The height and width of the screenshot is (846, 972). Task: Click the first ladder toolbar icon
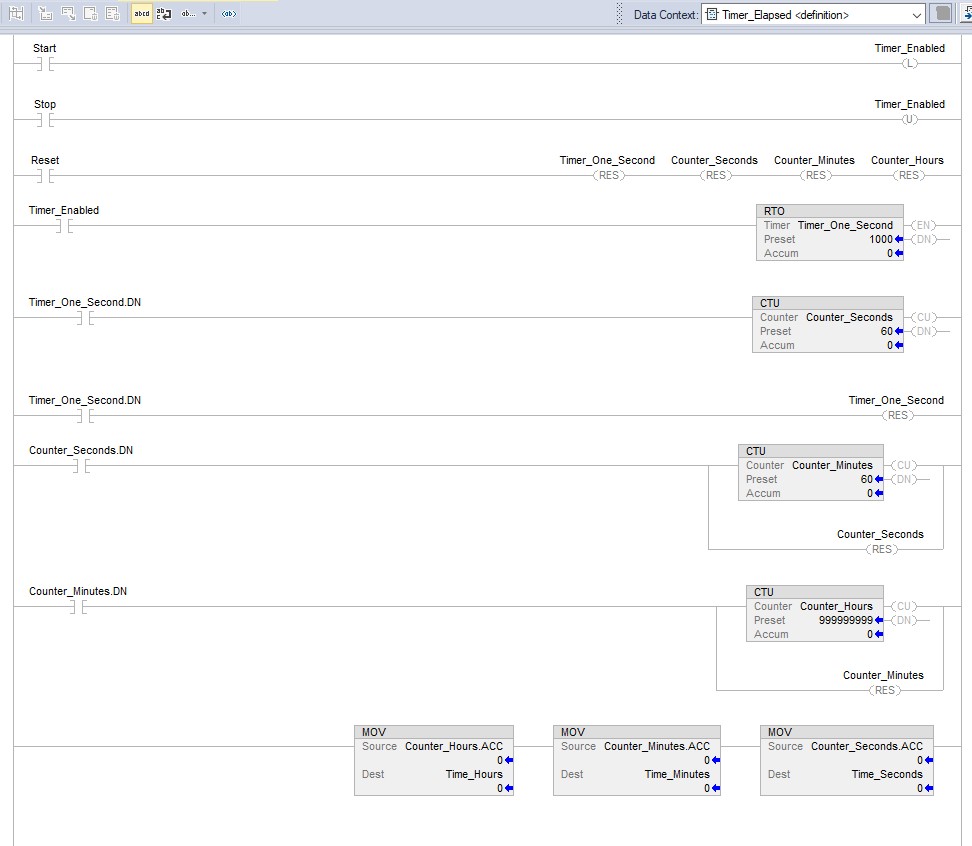click(18, 14)
